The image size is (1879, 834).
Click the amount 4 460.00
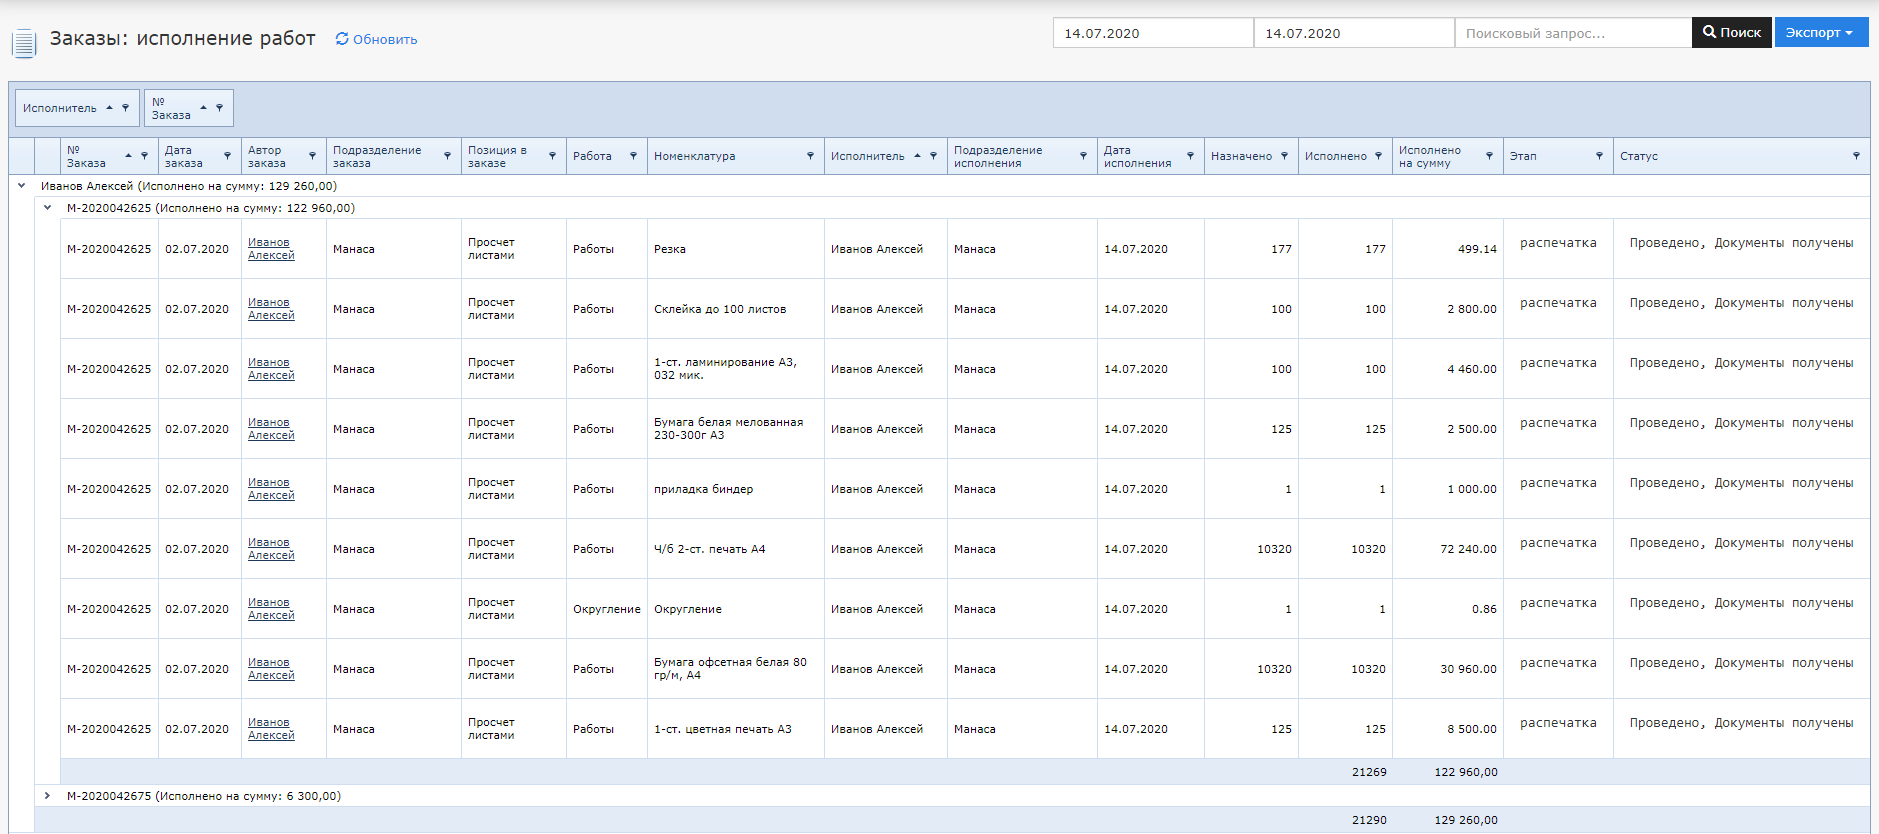coord(1472,369)
